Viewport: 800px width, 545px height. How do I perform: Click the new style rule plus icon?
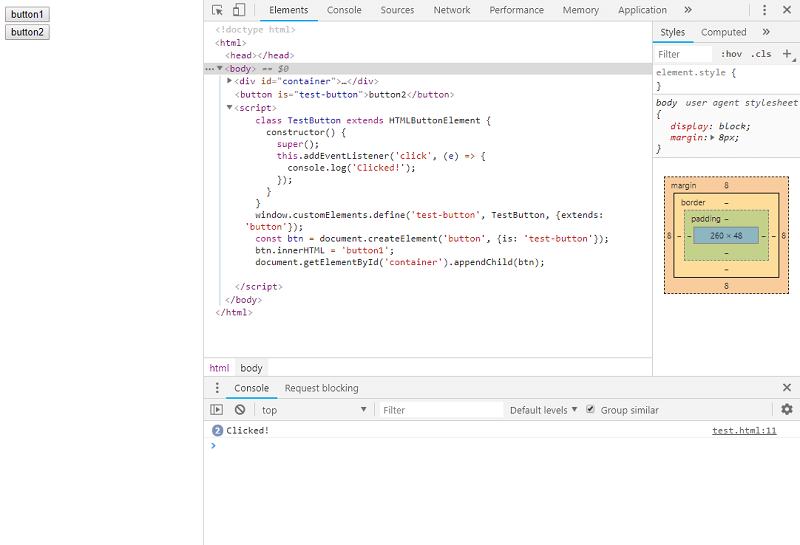click(x=787, y=54)
